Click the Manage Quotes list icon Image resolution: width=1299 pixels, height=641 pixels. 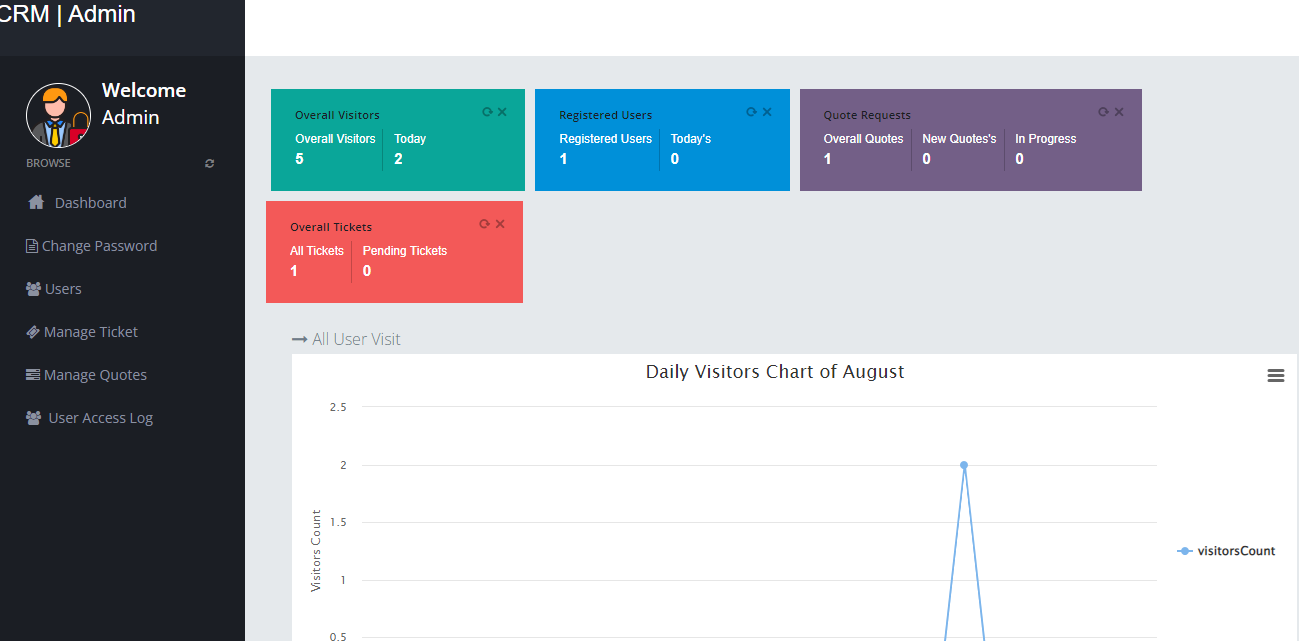click(x=33, y=375)
